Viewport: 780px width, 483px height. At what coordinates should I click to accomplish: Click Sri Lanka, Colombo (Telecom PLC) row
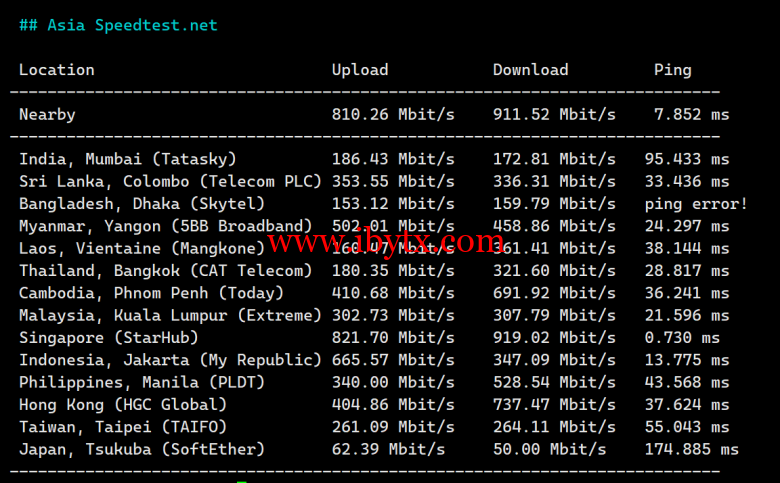pyautogui.click(x=170, y=181)
